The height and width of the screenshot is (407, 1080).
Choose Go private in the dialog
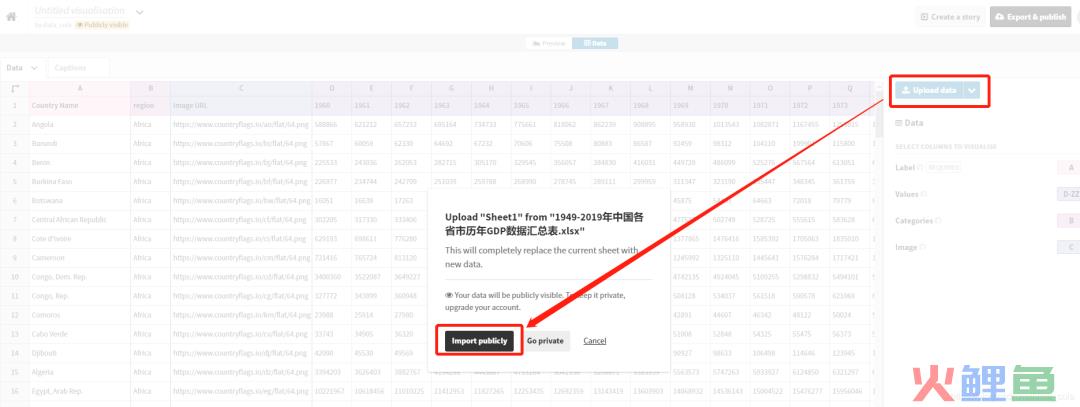pos(545,341)
